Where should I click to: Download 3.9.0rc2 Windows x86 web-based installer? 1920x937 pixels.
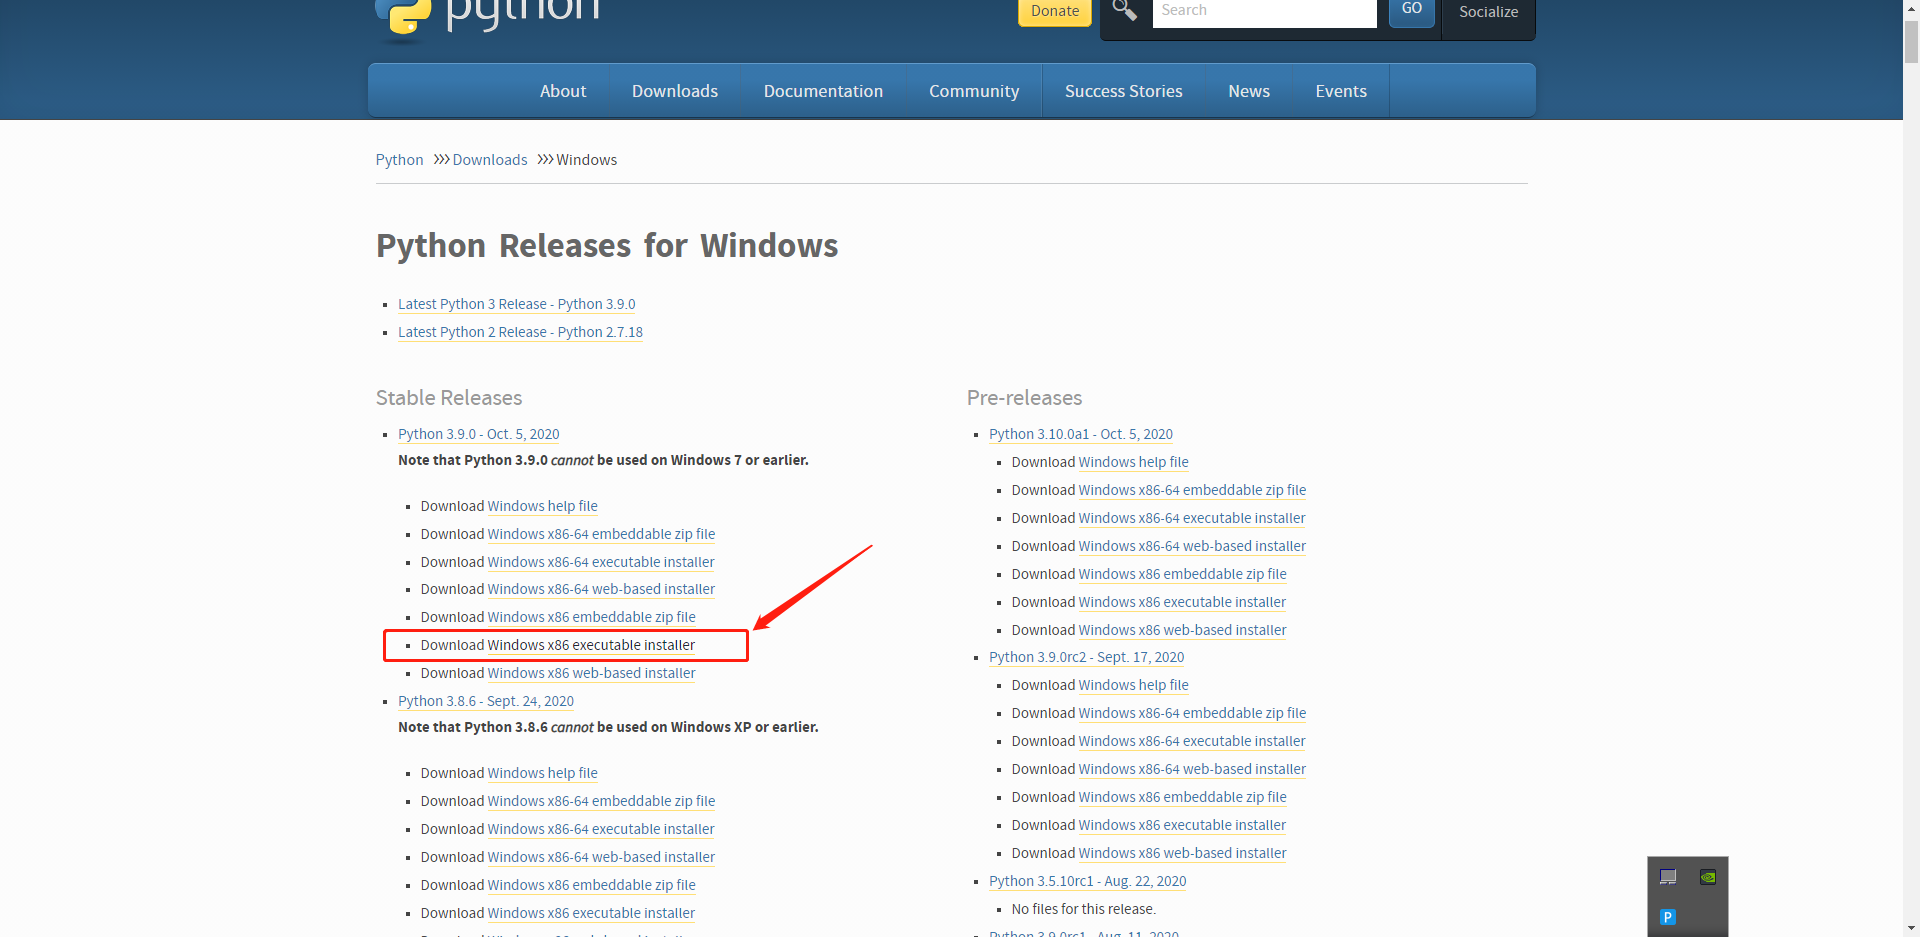(1183, 853)
